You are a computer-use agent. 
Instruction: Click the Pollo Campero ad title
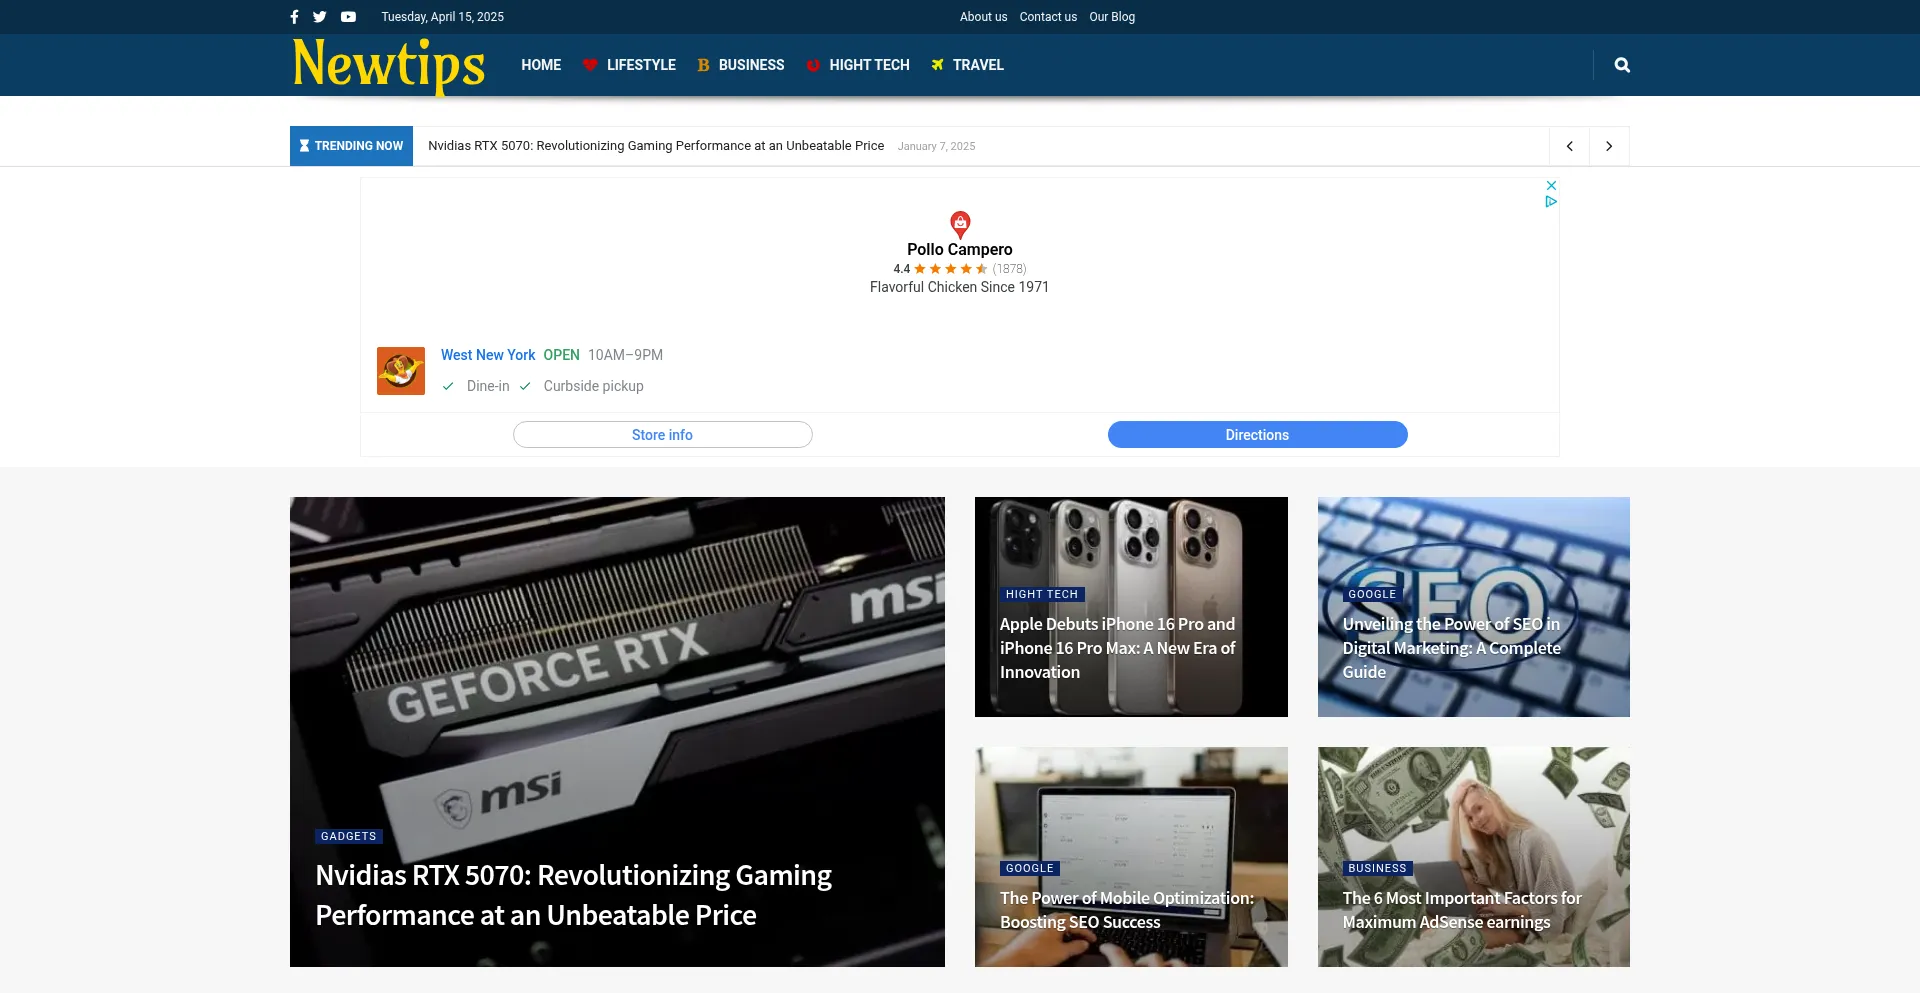click(x=959, y=250)
